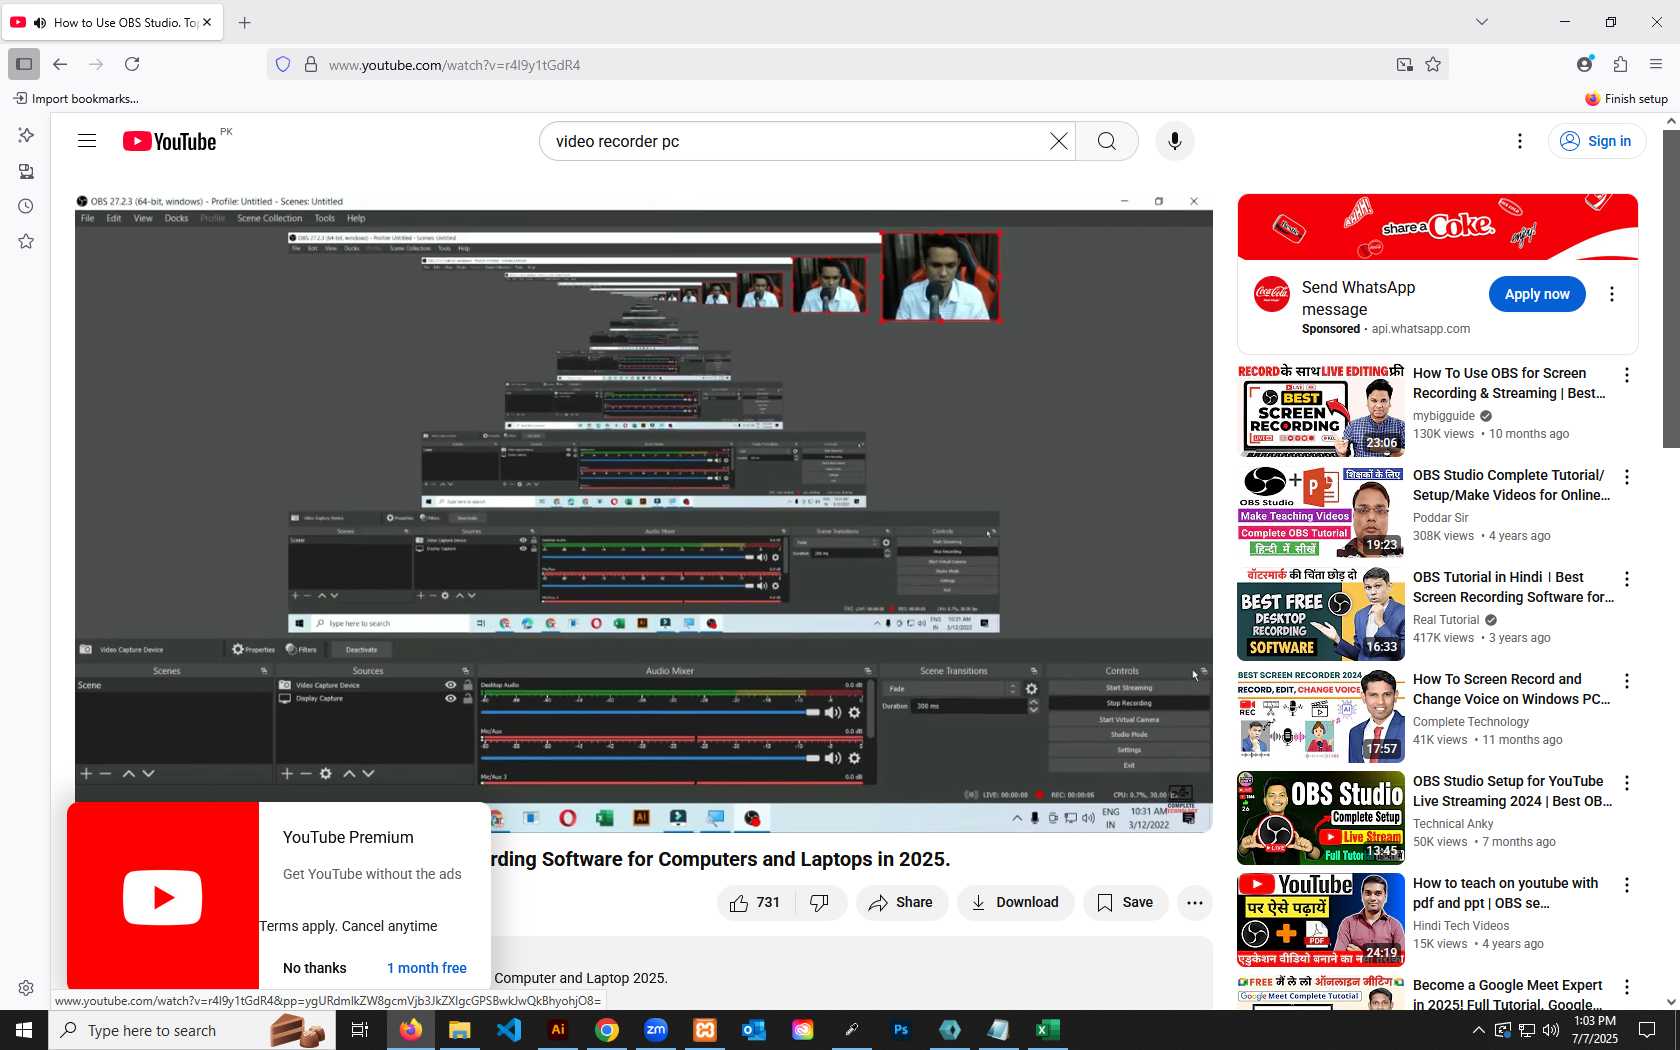This screenshot has width=1680, height=1050.
Task: Go back to previous page
Action: click(60, 64)
